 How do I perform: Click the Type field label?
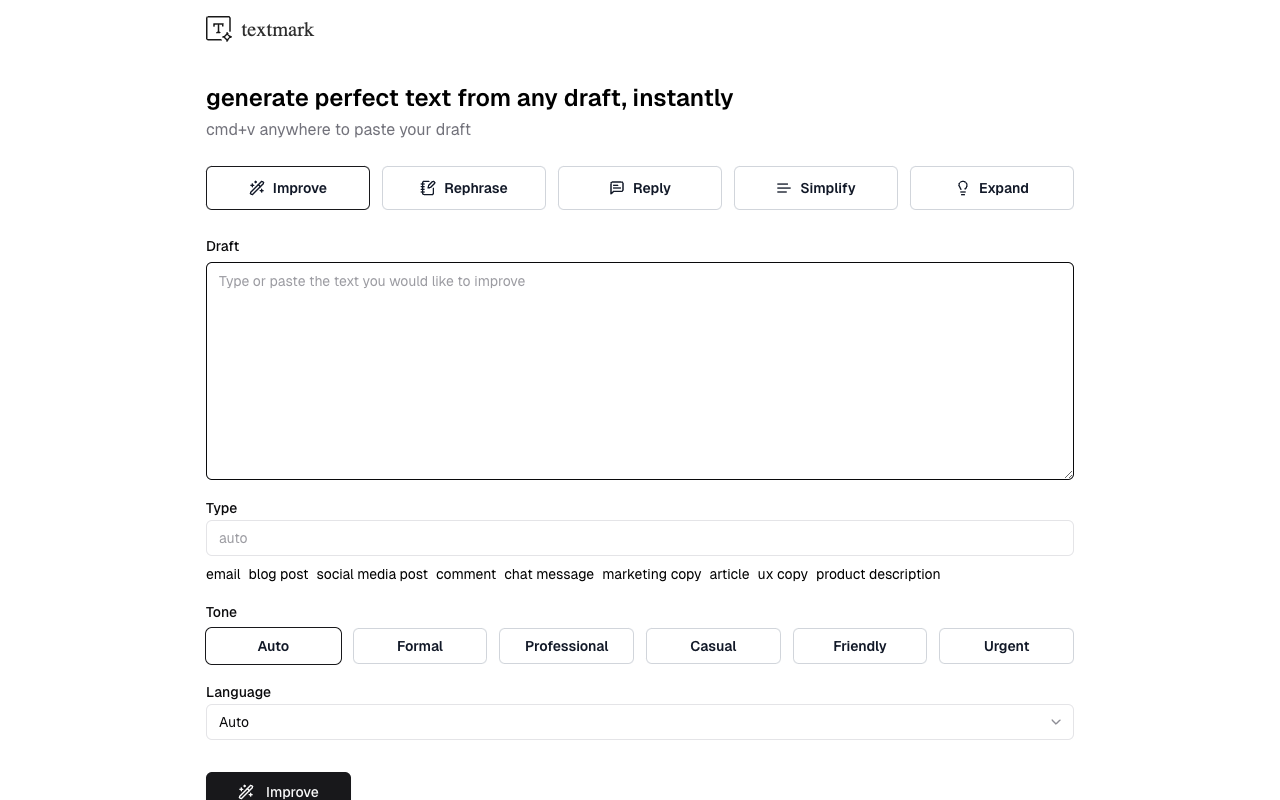221,508
